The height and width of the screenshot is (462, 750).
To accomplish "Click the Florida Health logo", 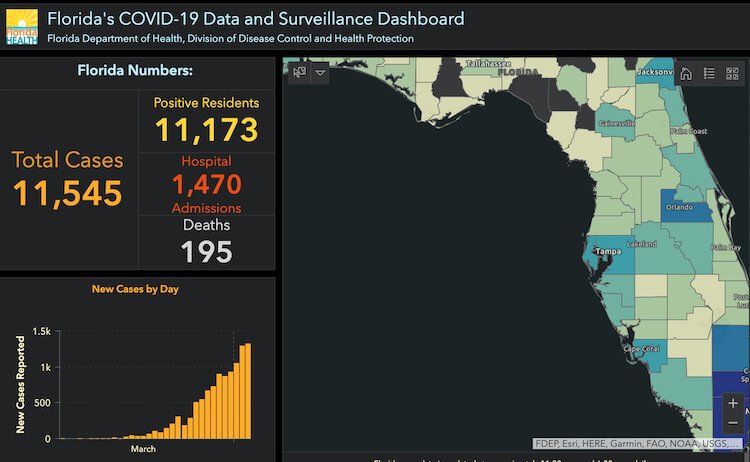I will (22, 27).
